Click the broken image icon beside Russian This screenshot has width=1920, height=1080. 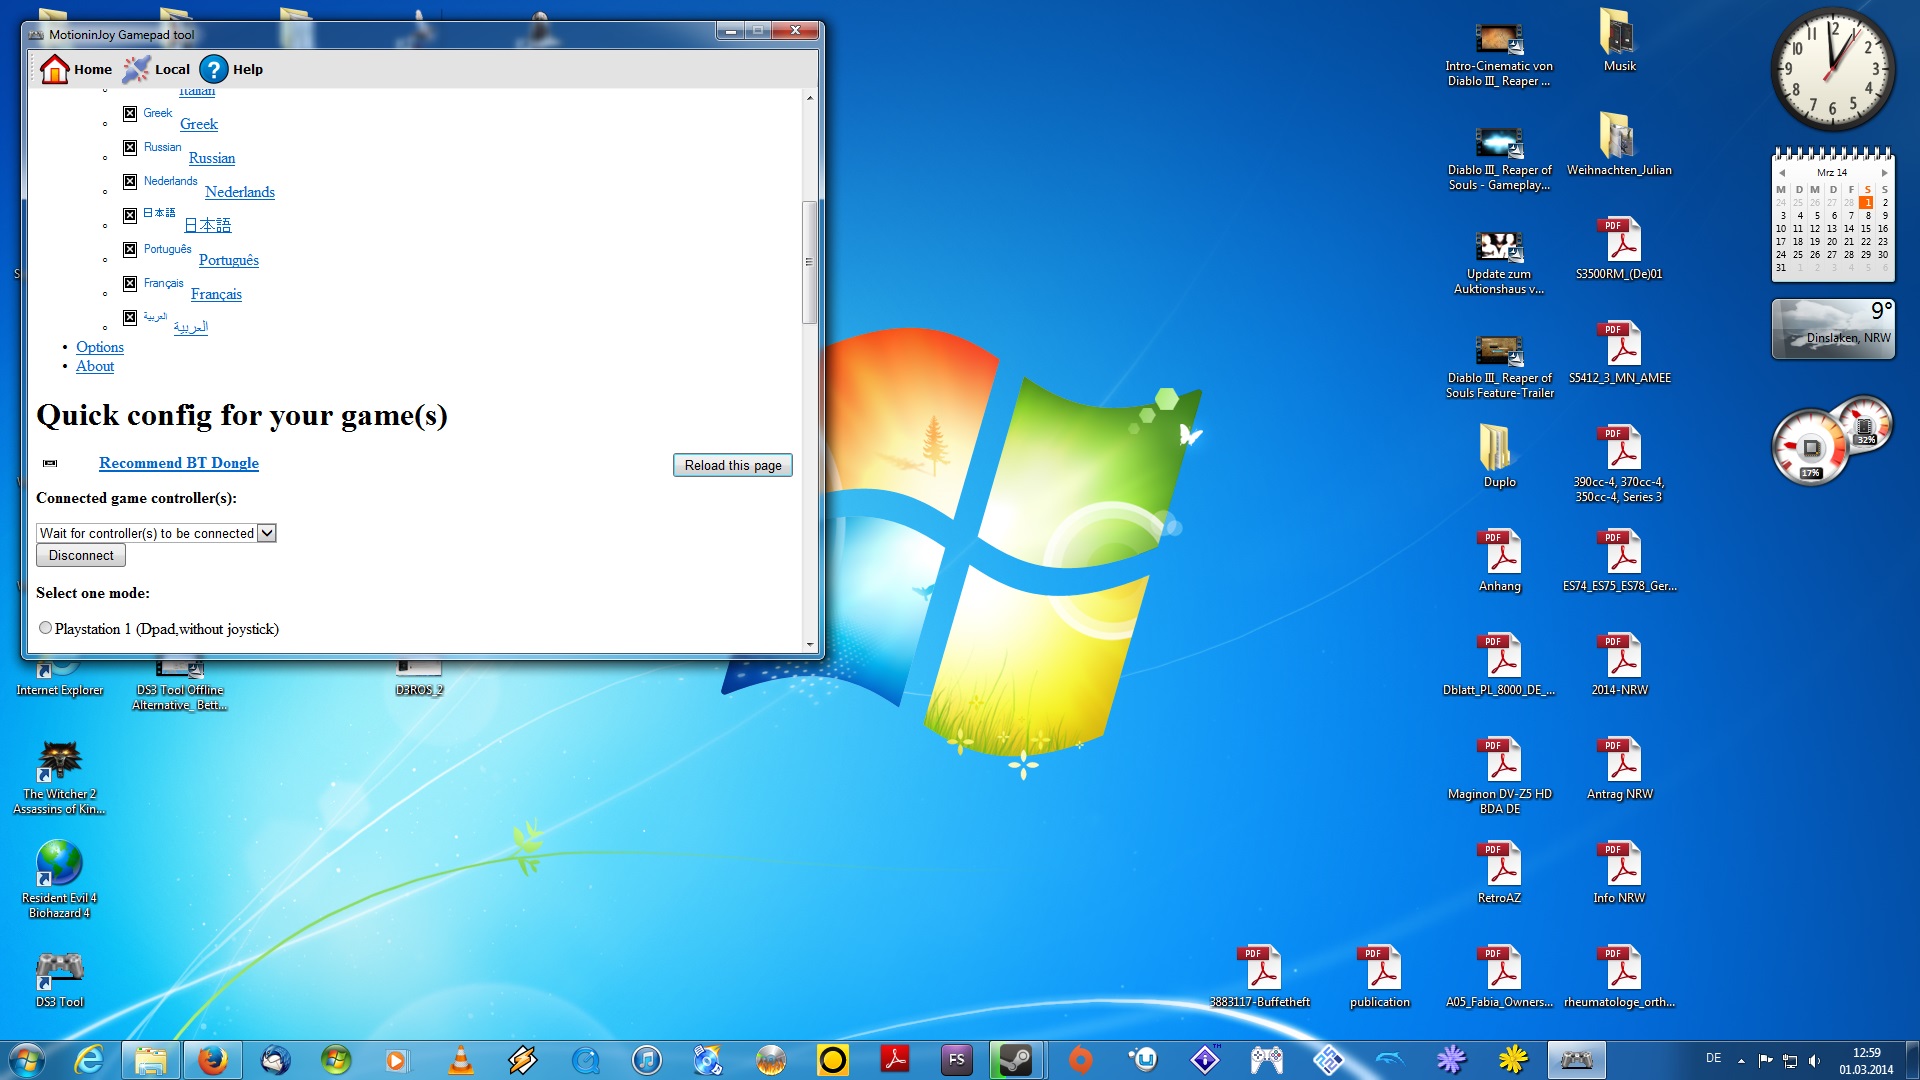130,148
